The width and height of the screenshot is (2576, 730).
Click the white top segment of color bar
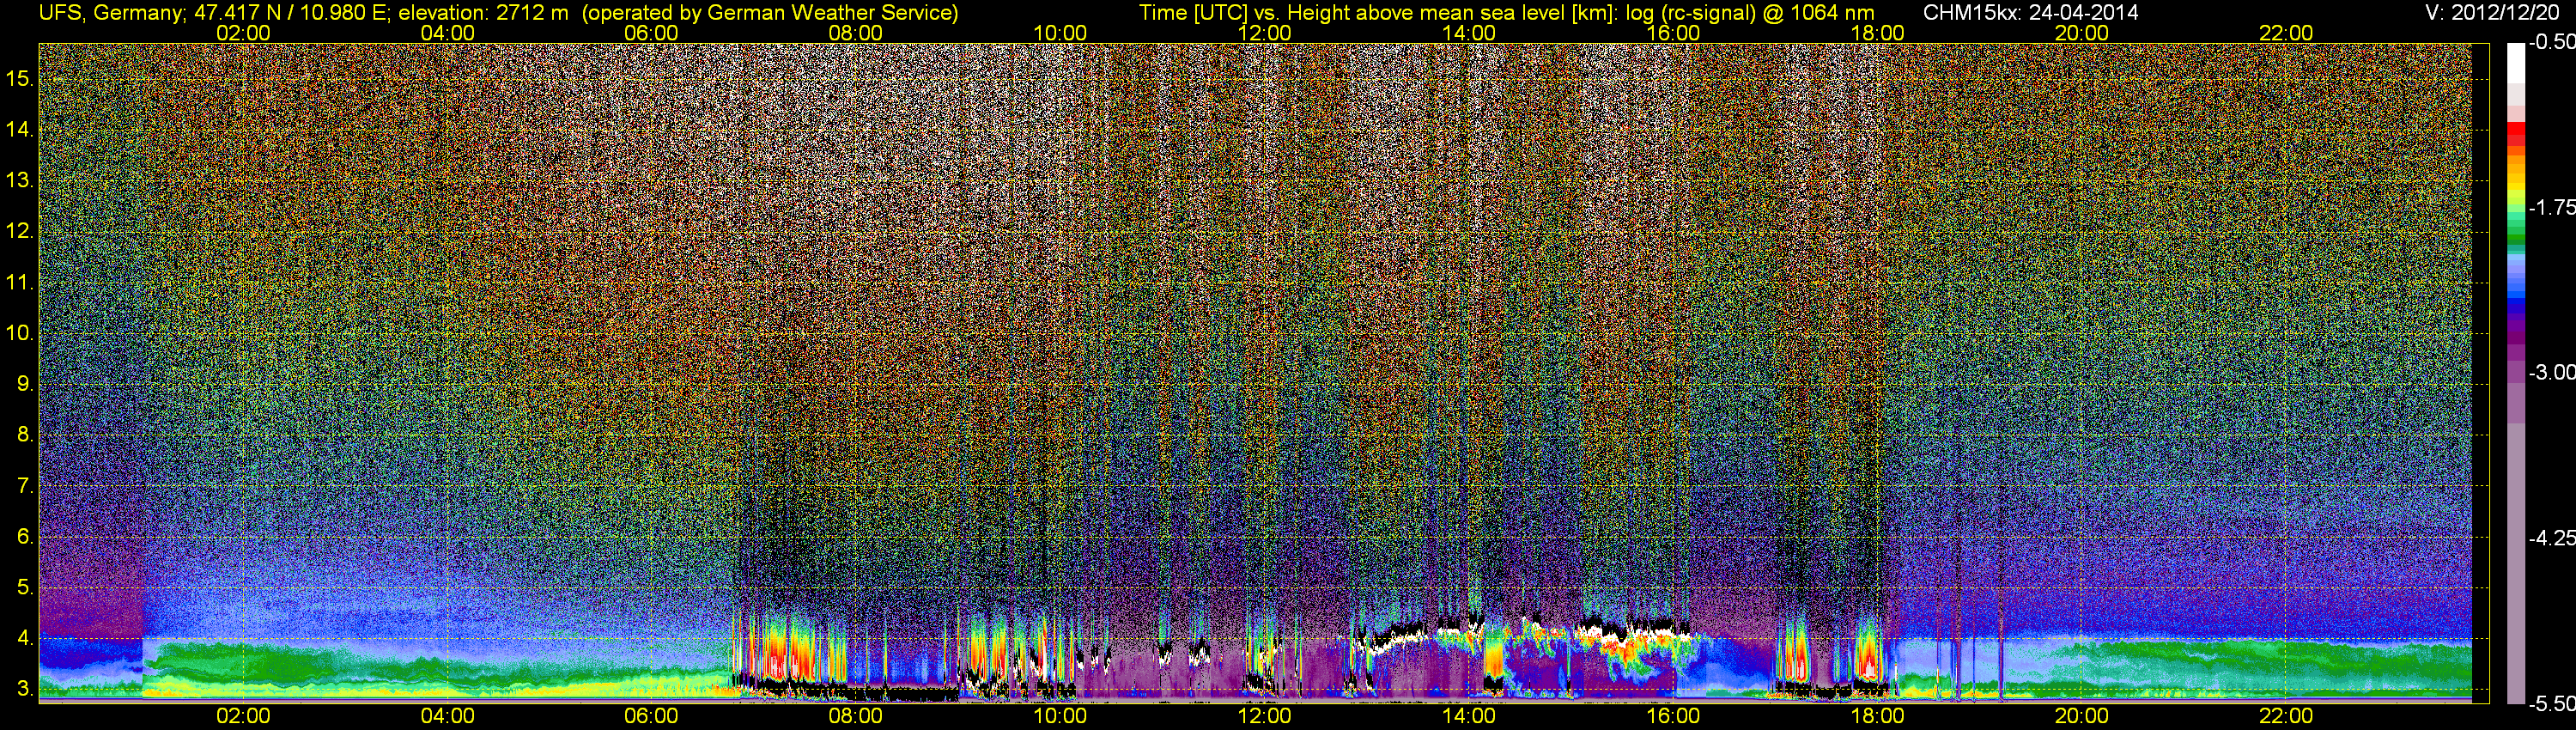pos(2516,62)
